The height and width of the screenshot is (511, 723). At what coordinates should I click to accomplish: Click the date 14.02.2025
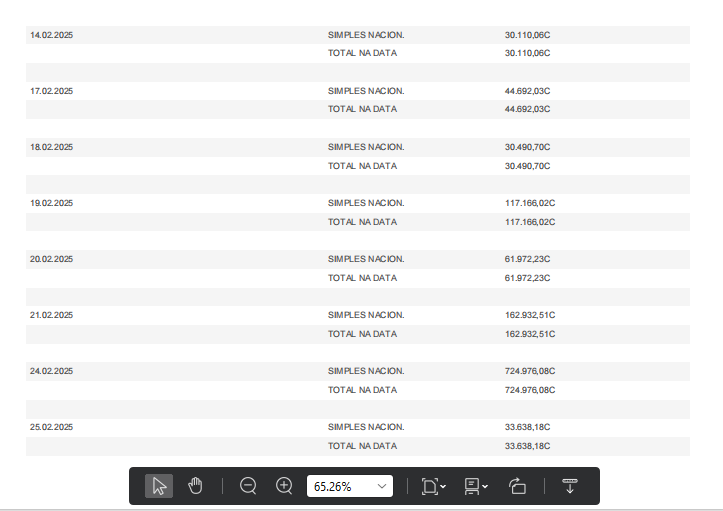[x=52, y=35]
